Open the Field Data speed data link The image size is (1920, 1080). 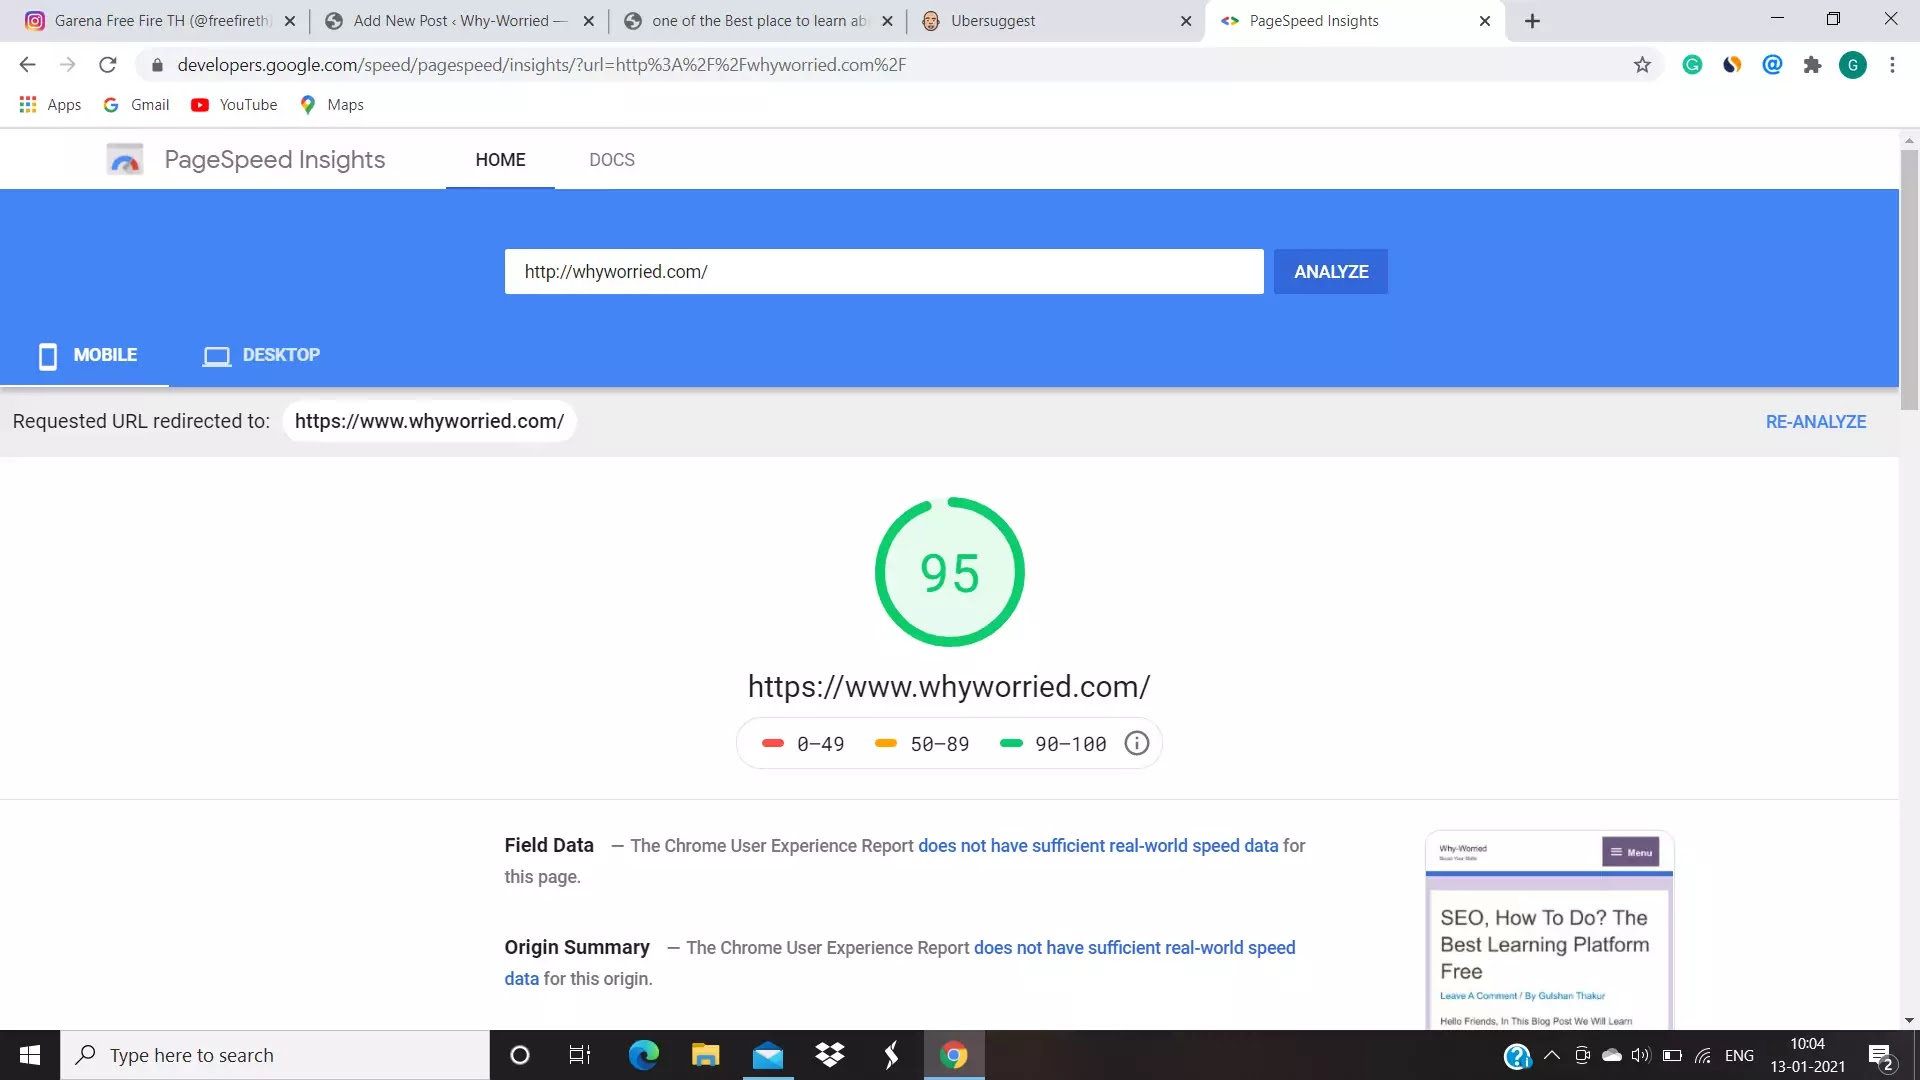click(x=1097, y=846)
